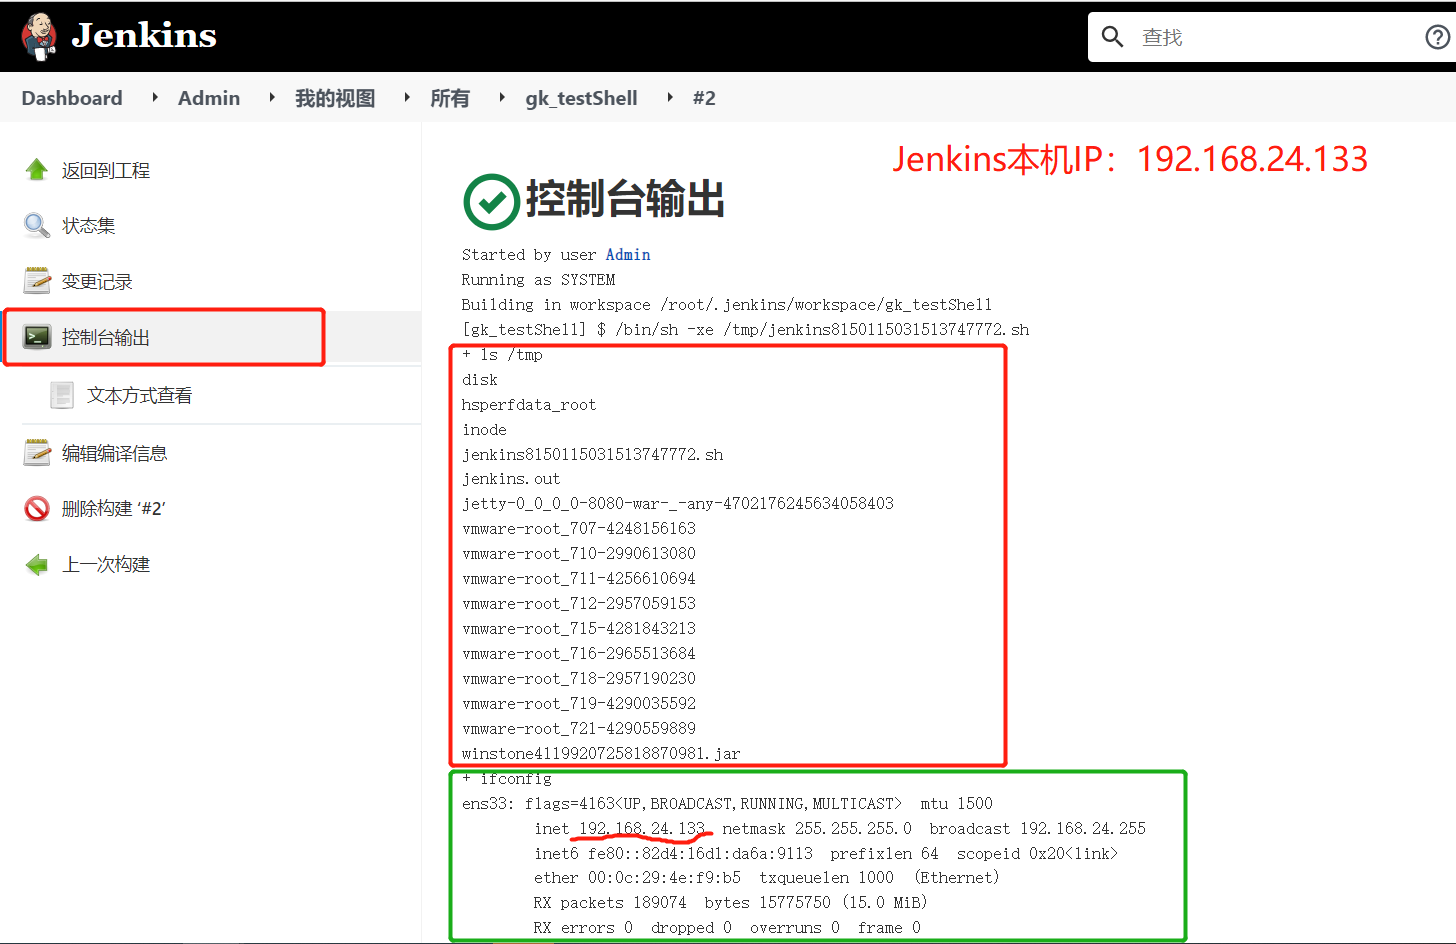Go to 上一次构建 previous build

click(x=106, y=565)
